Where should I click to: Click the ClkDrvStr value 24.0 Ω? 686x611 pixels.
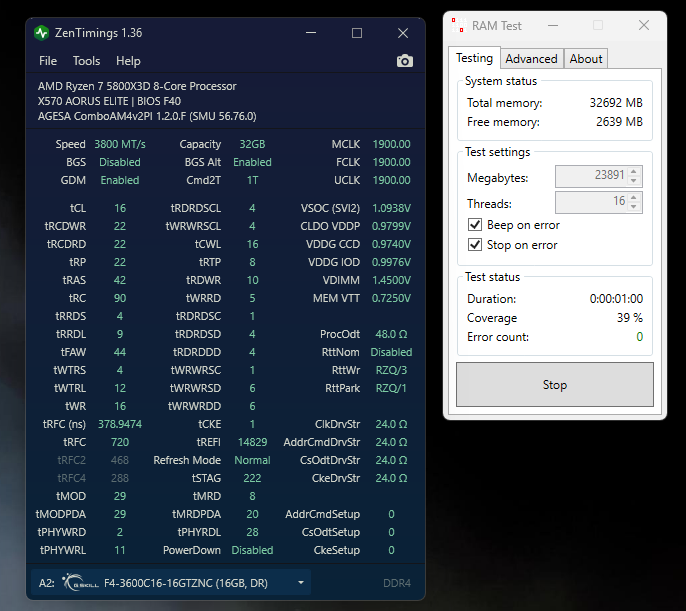[x=391, y=424]
